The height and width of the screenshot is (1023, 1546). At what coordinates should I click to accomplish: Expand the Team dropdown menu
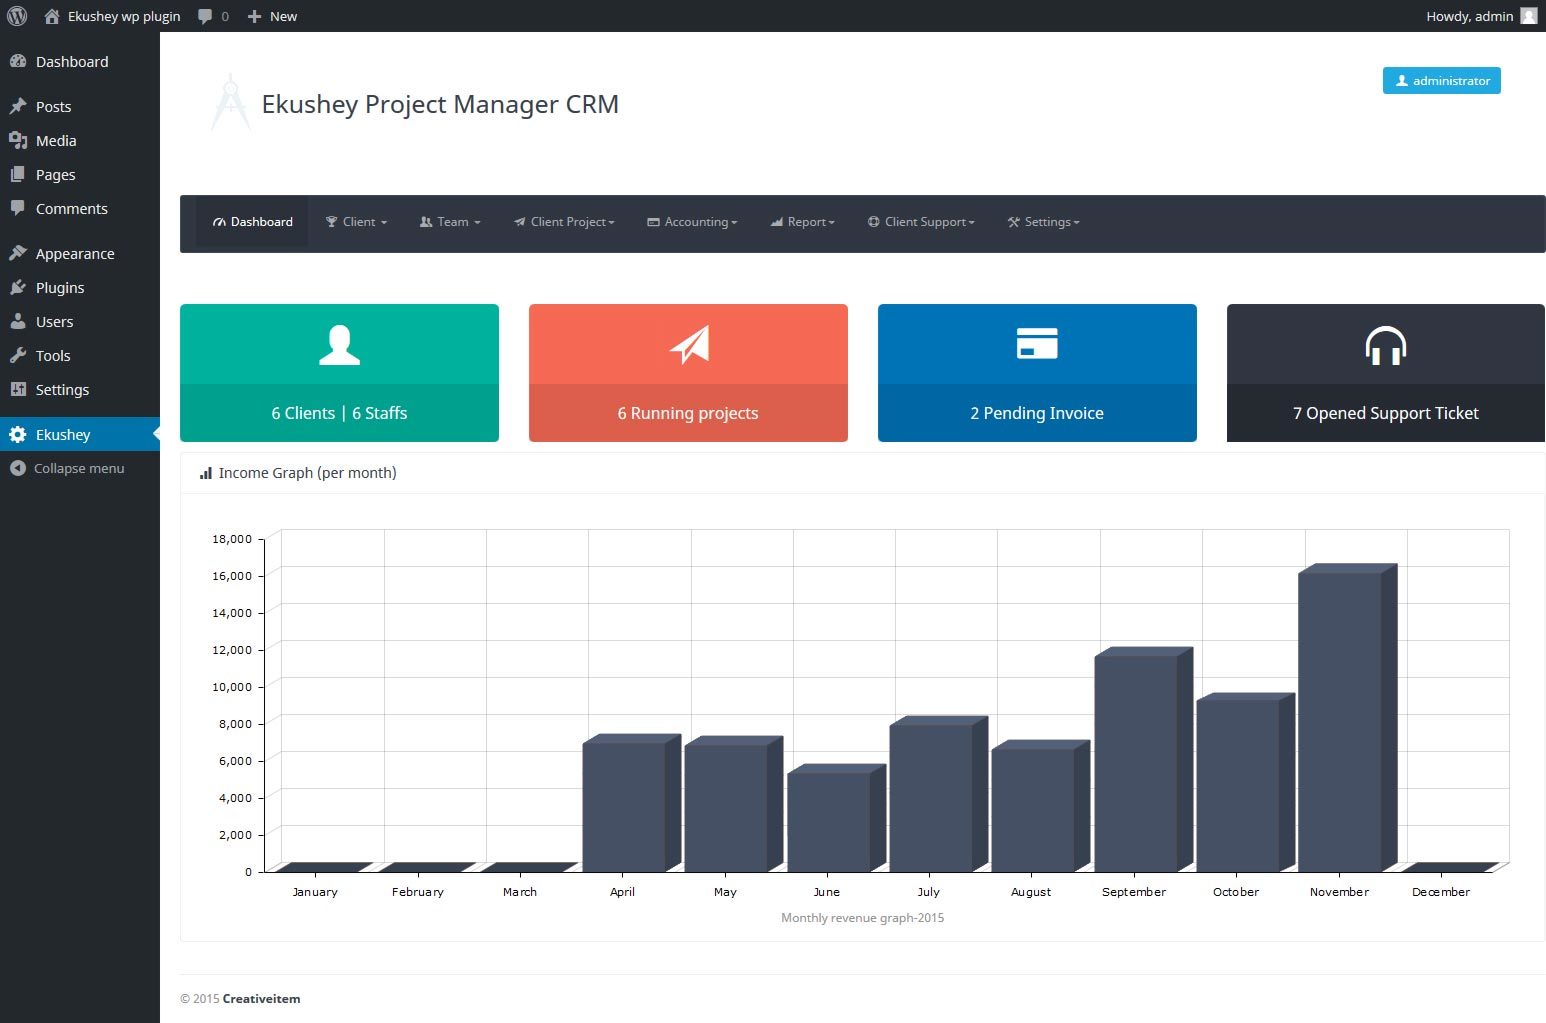coord(450,222)
